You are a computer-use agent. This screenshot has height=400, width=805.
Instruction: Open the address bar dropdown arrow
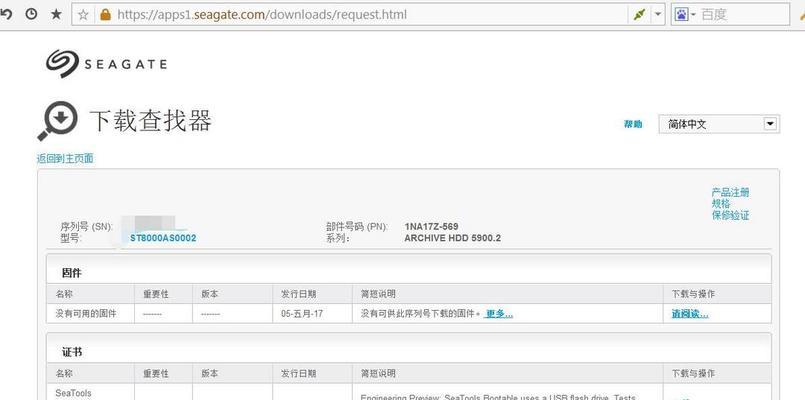pos(658,15)
